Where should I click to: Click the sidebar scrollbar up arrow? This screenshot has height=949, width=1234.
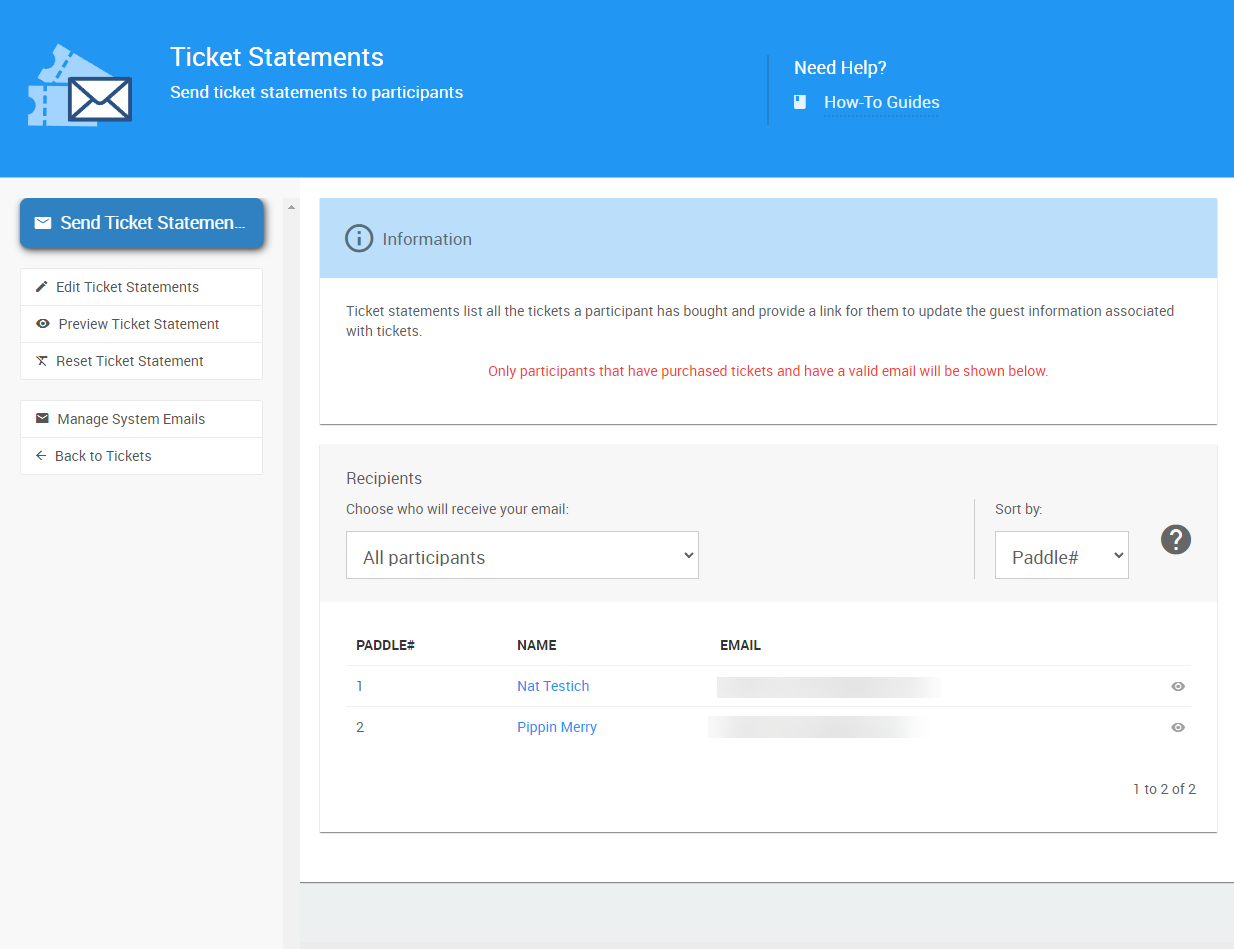pos(291,207)
